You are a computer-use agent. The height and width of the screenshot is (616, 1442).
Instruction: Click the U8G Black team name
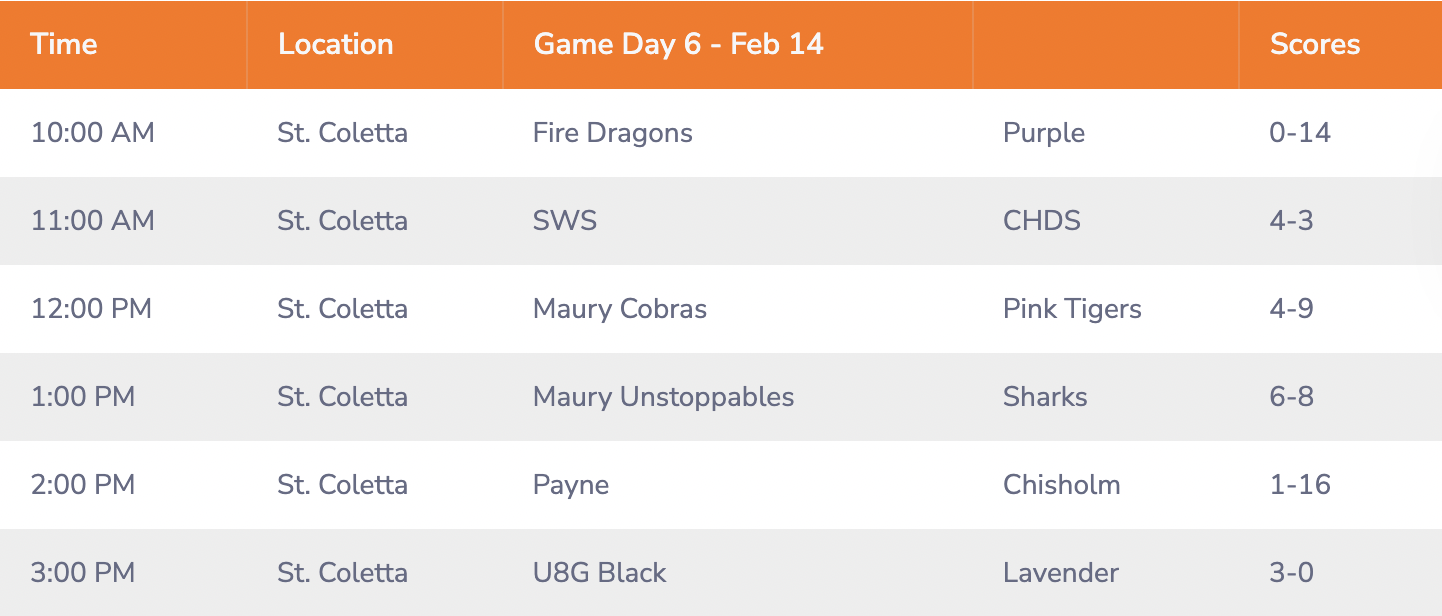pyautogui.click(x=599, y=573)
